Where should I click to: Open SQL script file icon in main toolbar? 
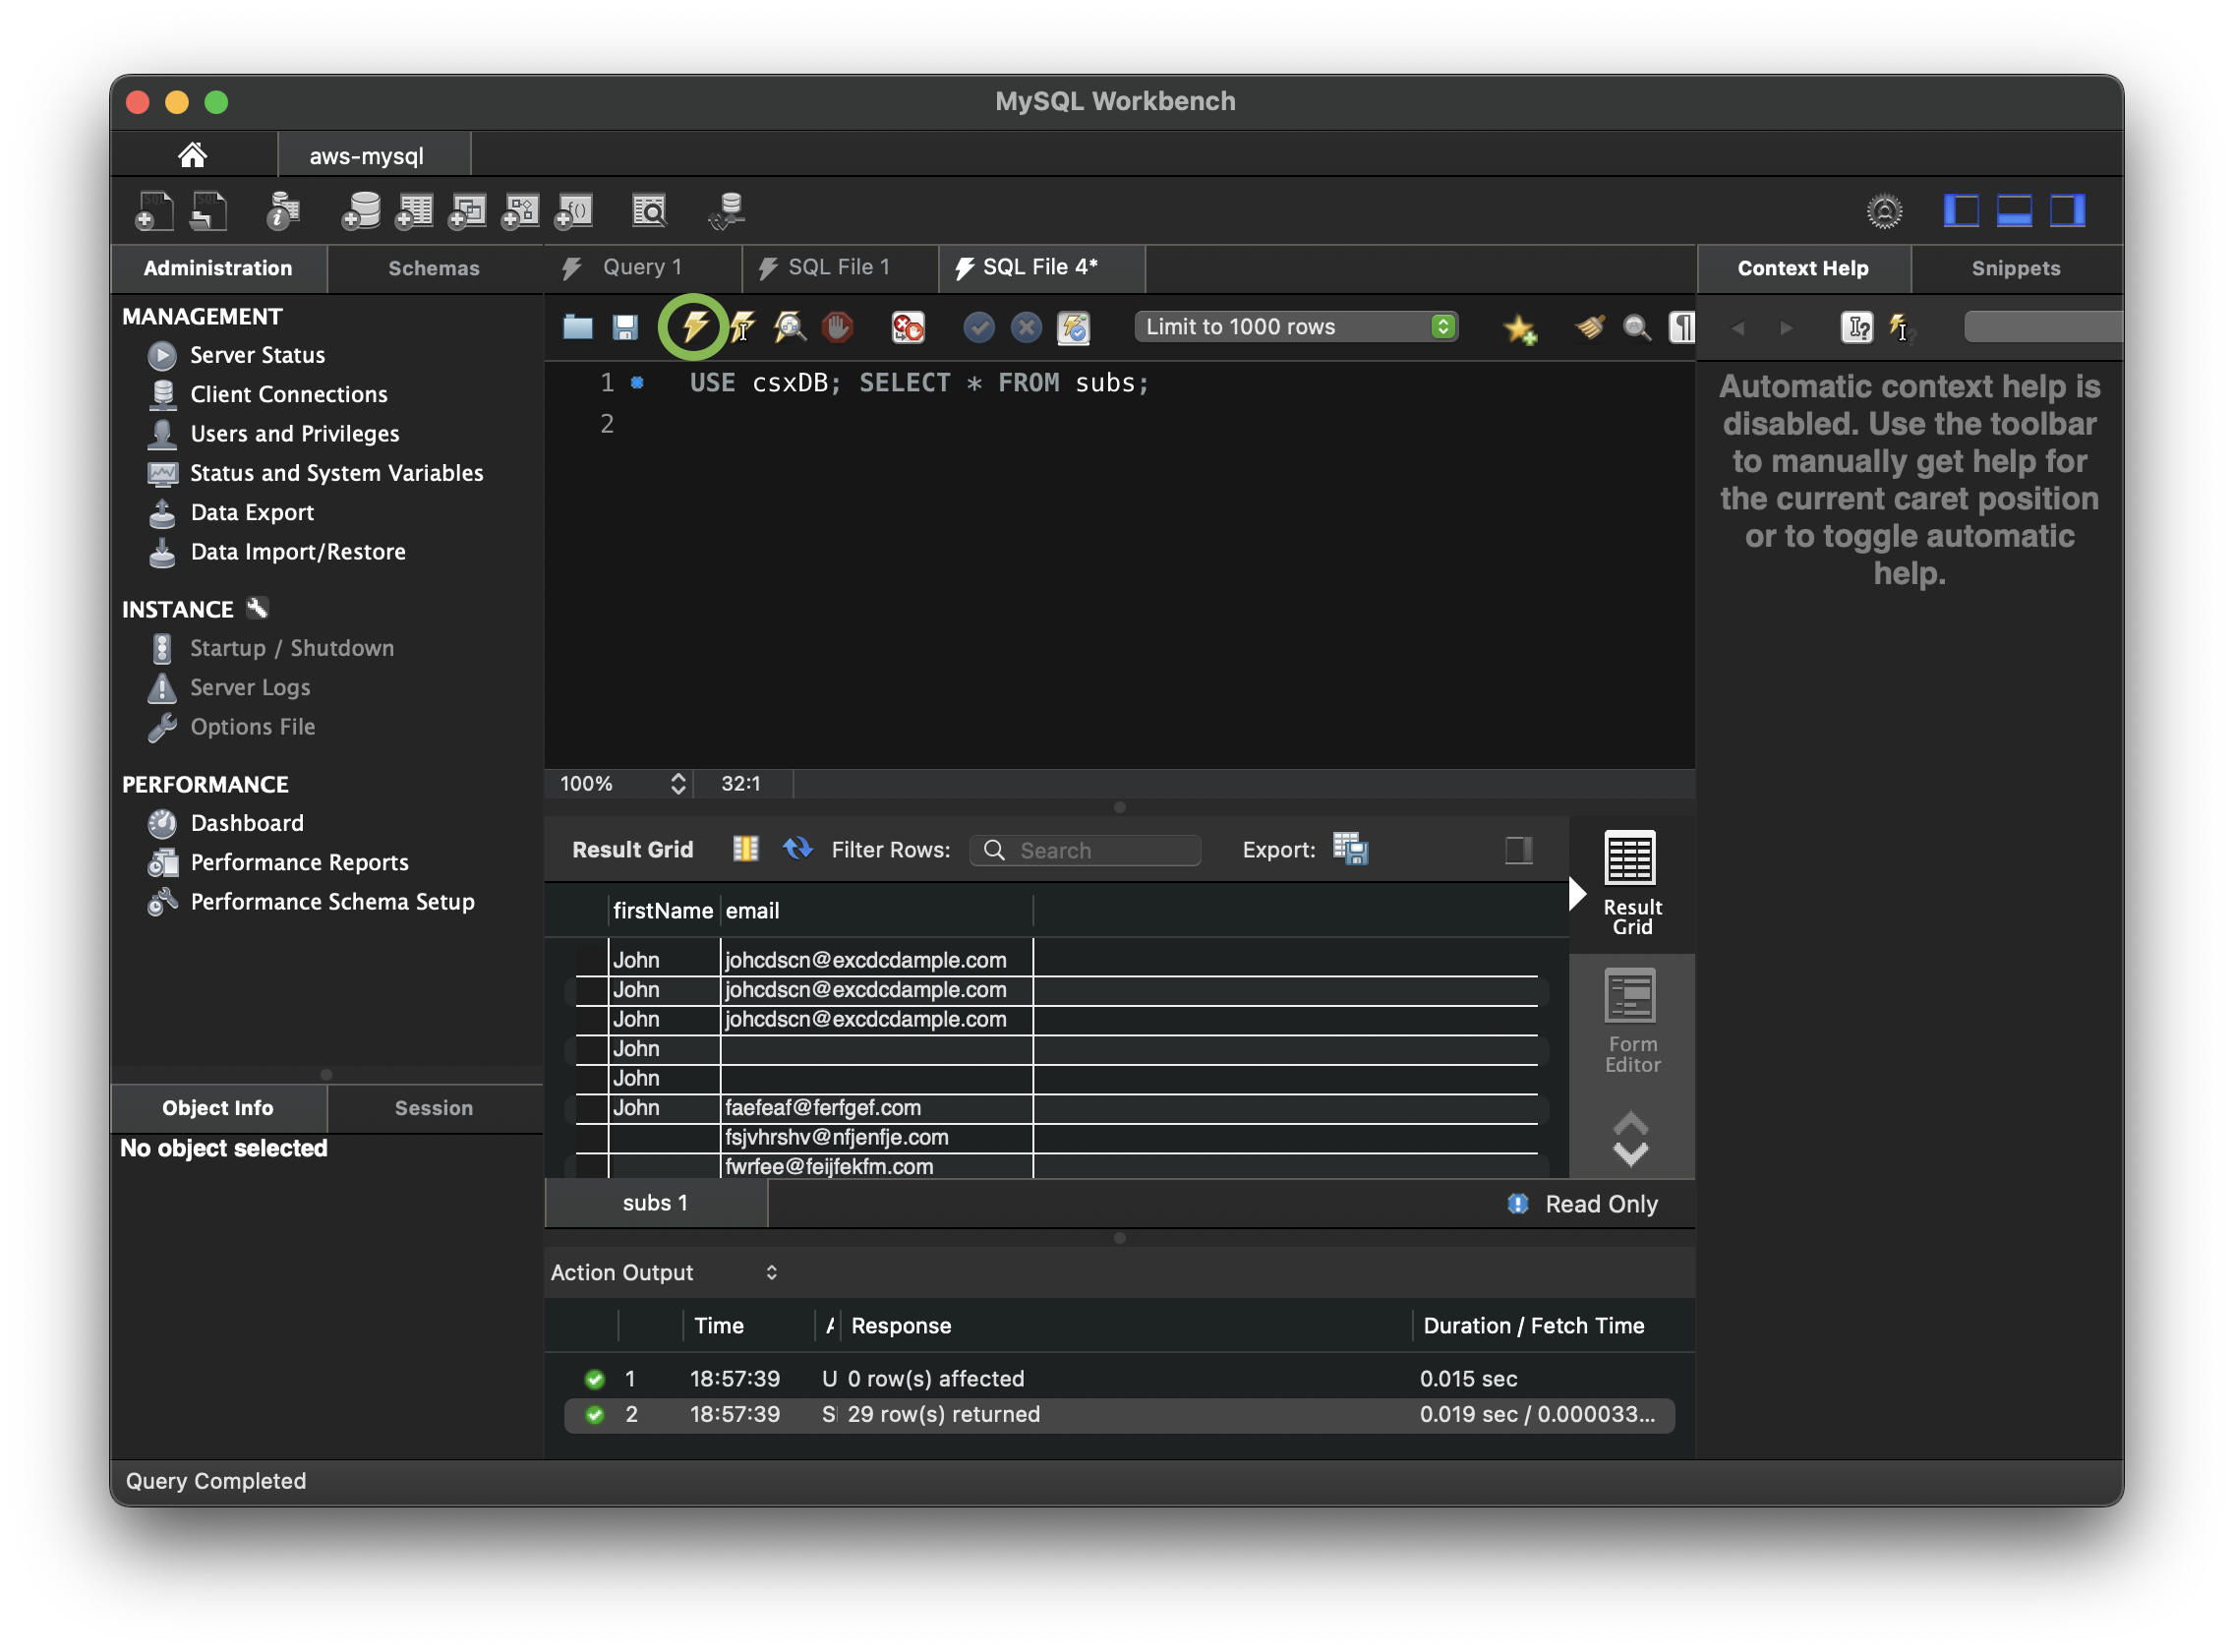pyautogui.click(x=209, y=211)
